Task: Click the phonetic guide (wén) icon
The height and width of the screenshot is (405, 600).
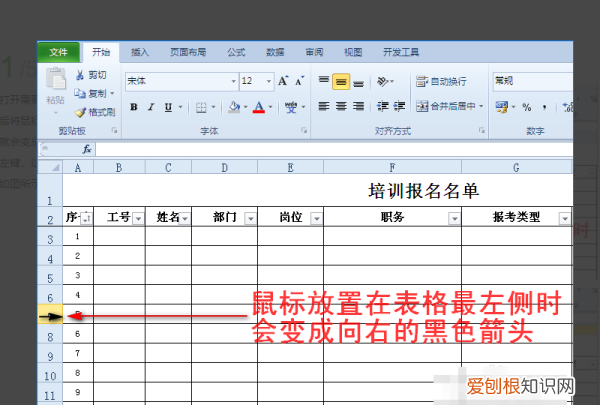Action: coord(291,107)
